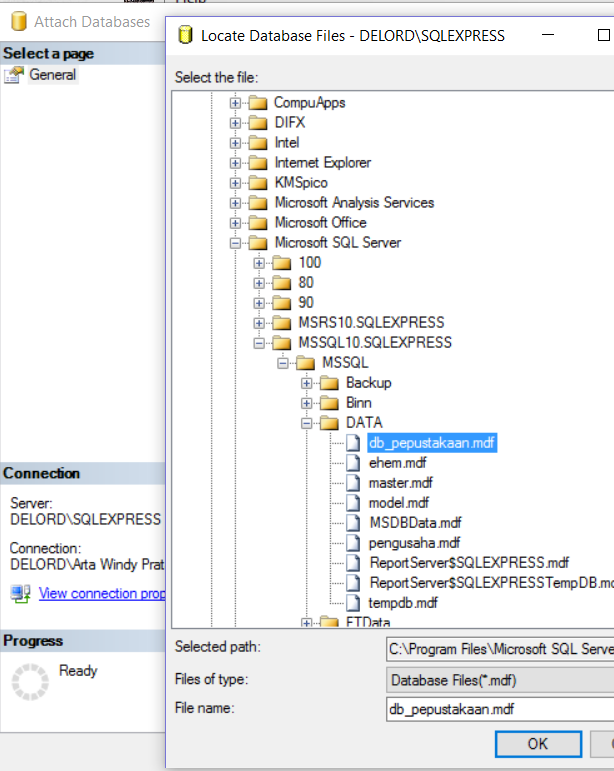This screenshot has width=614, height=771.
Task: Select the ReportServer$SQLEXPRESS.mdf file
Action: (x=469, y=563)
